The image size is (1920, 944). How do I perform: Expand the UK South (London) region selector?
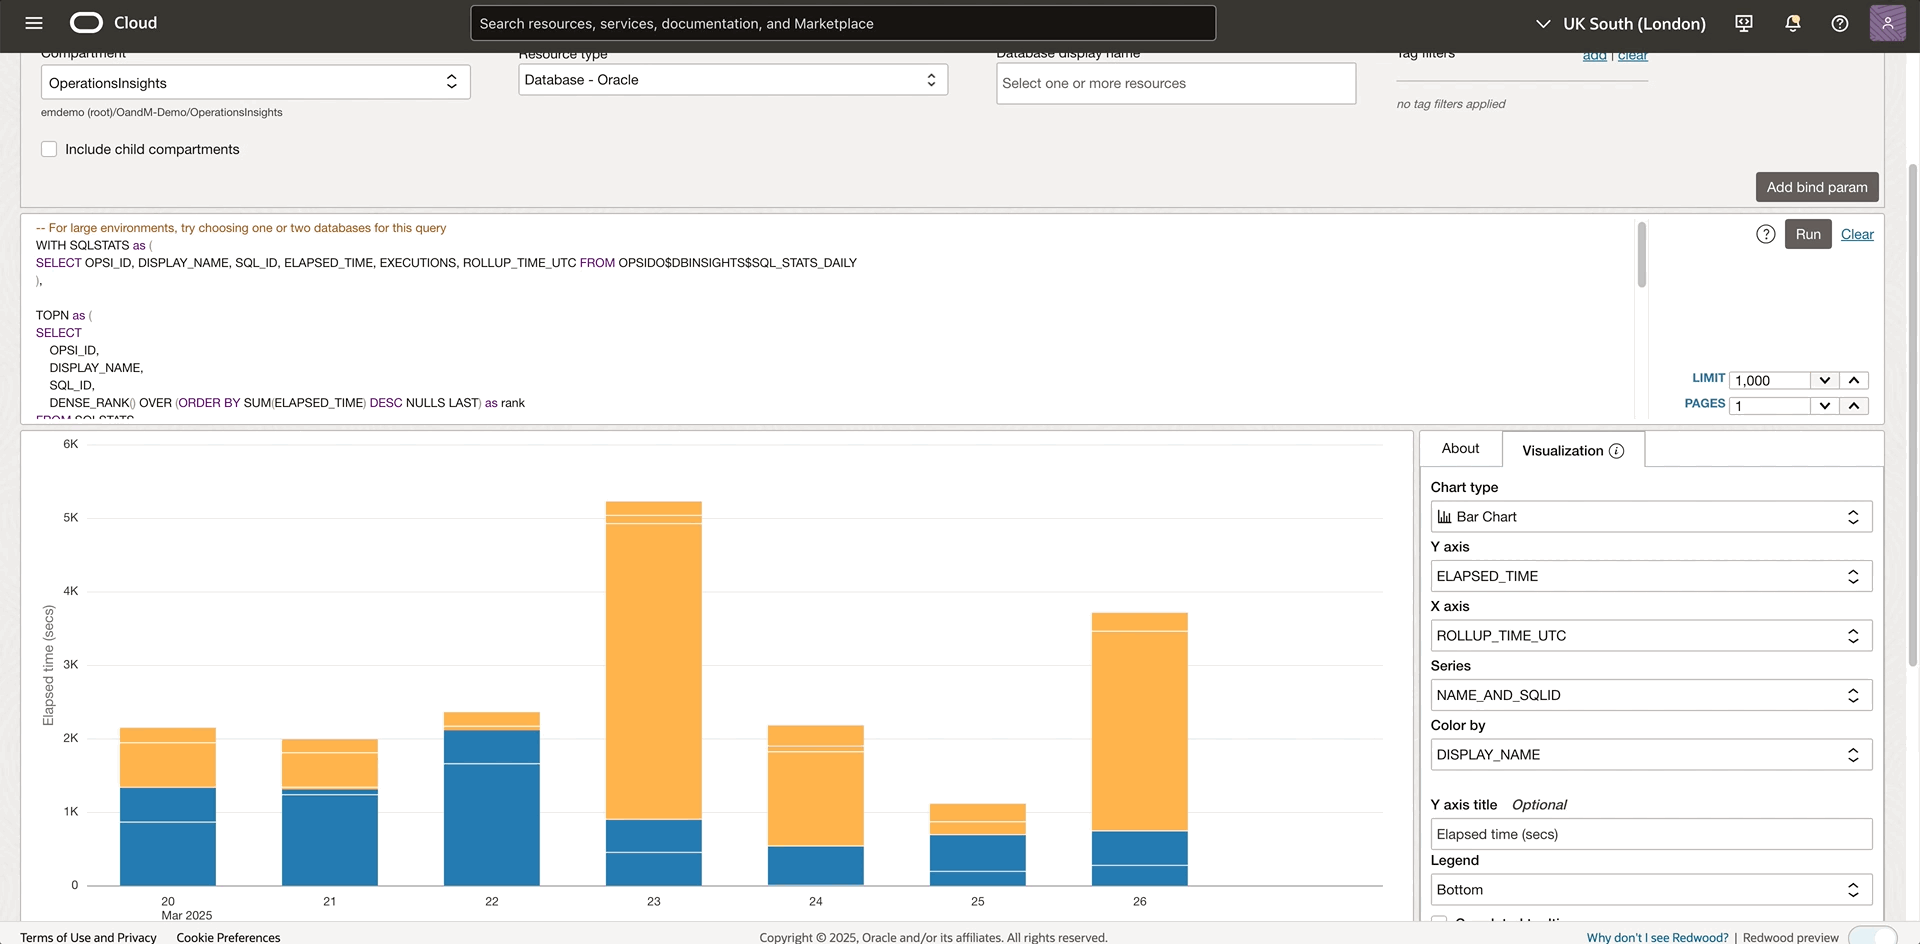1623,23
